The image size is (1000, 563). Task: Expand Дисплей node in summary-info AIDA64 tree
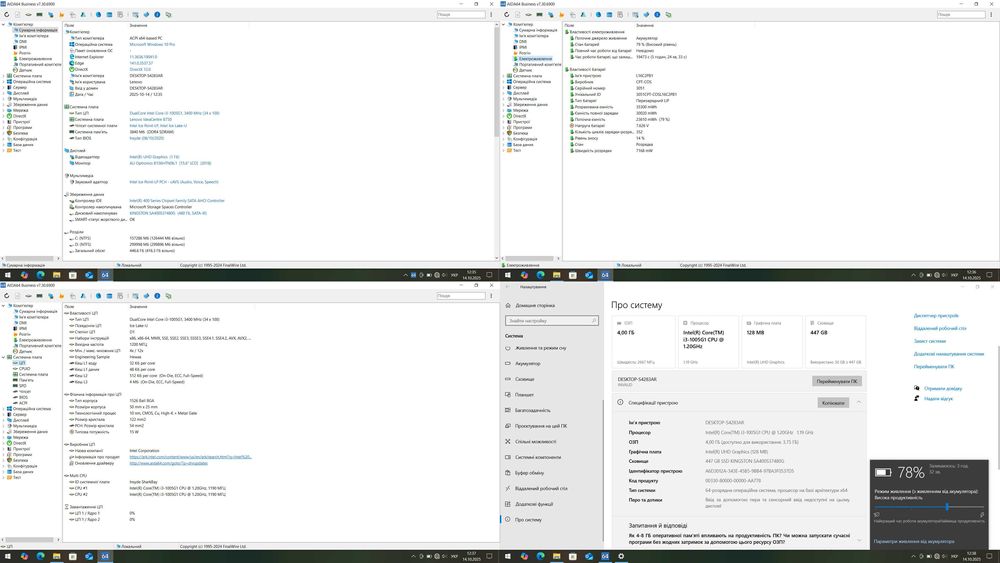tap(3, 93)
